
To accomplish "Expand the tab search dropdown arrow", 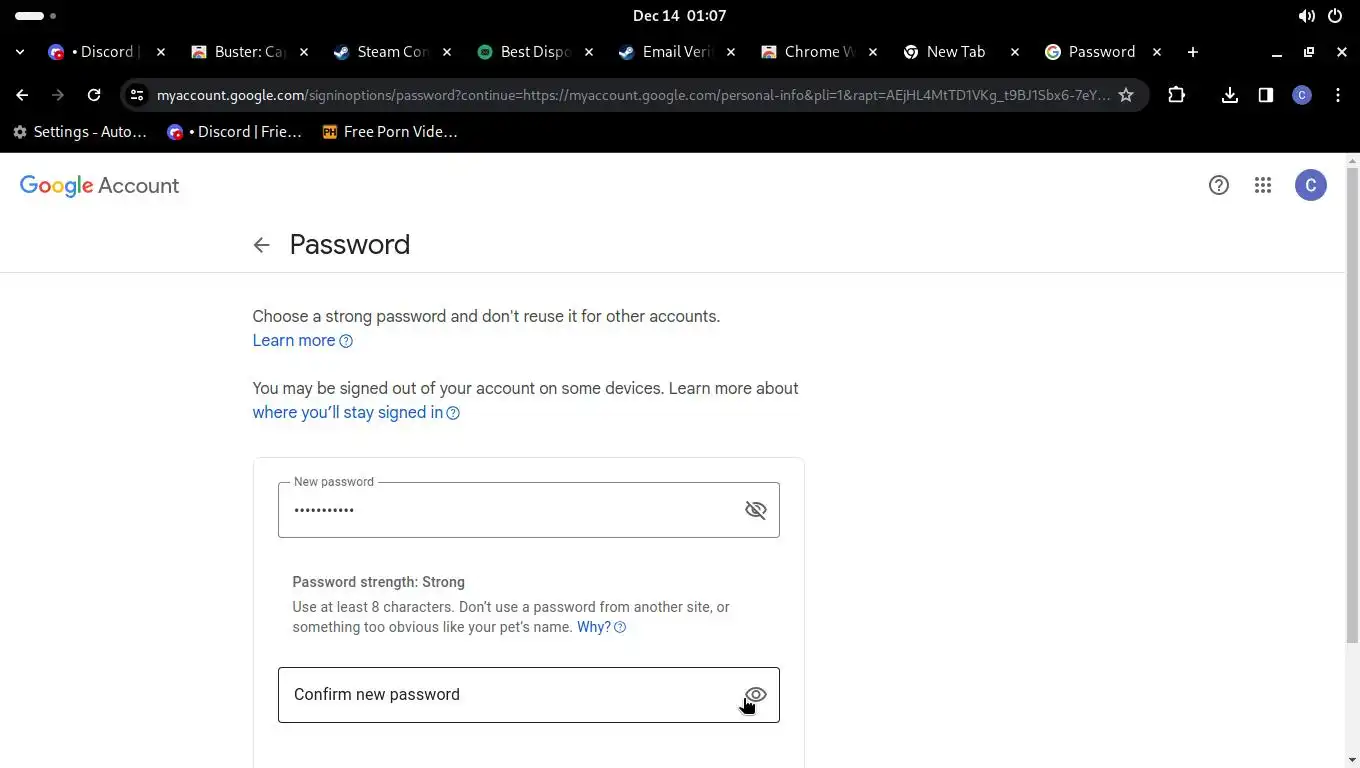I will pos(20,52).
